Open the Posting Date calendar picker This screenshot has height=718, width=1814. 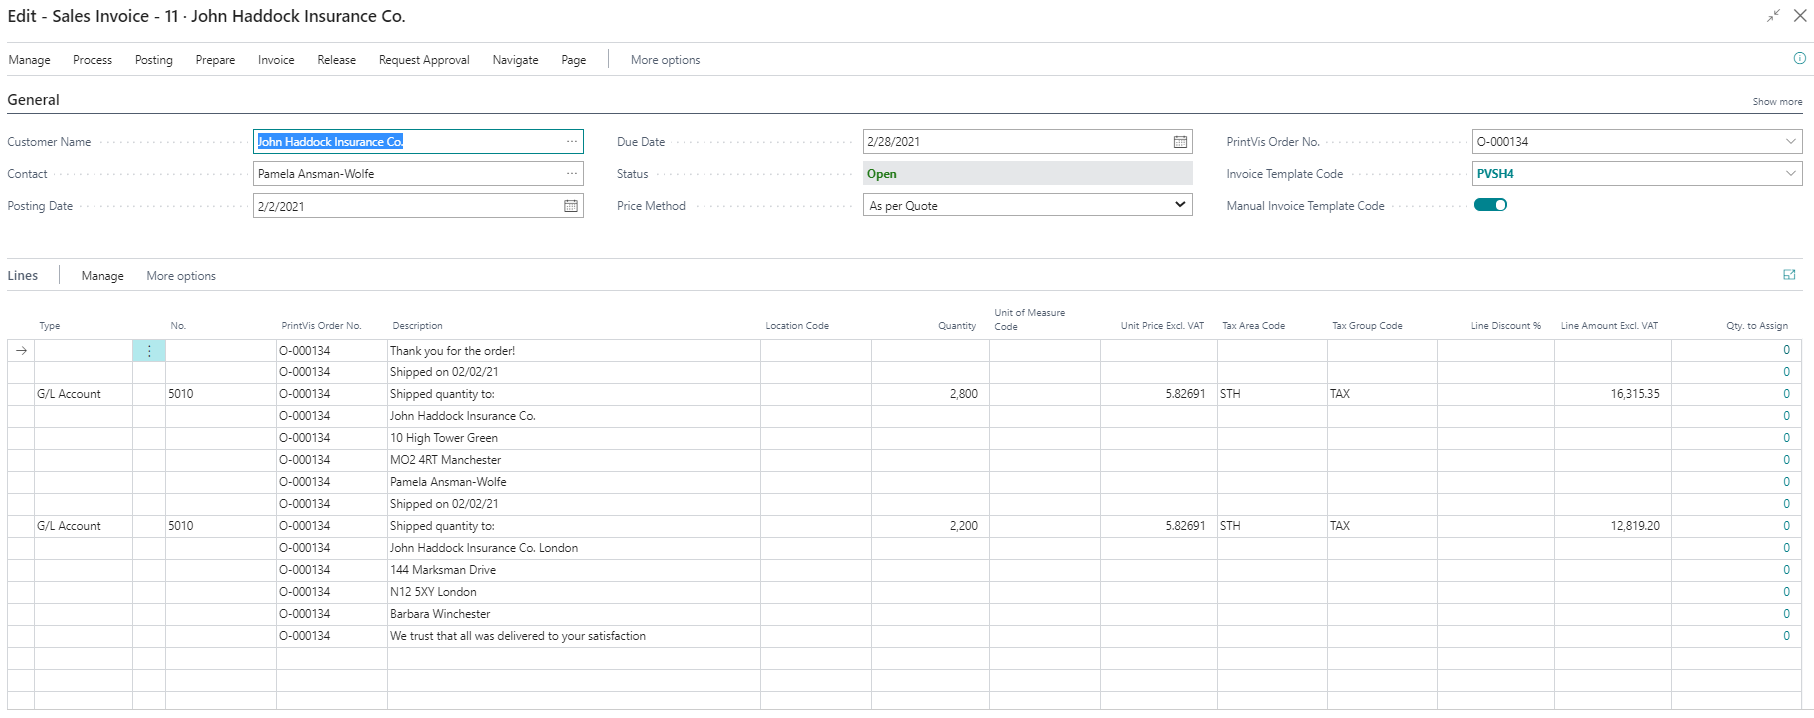point(571,206)
